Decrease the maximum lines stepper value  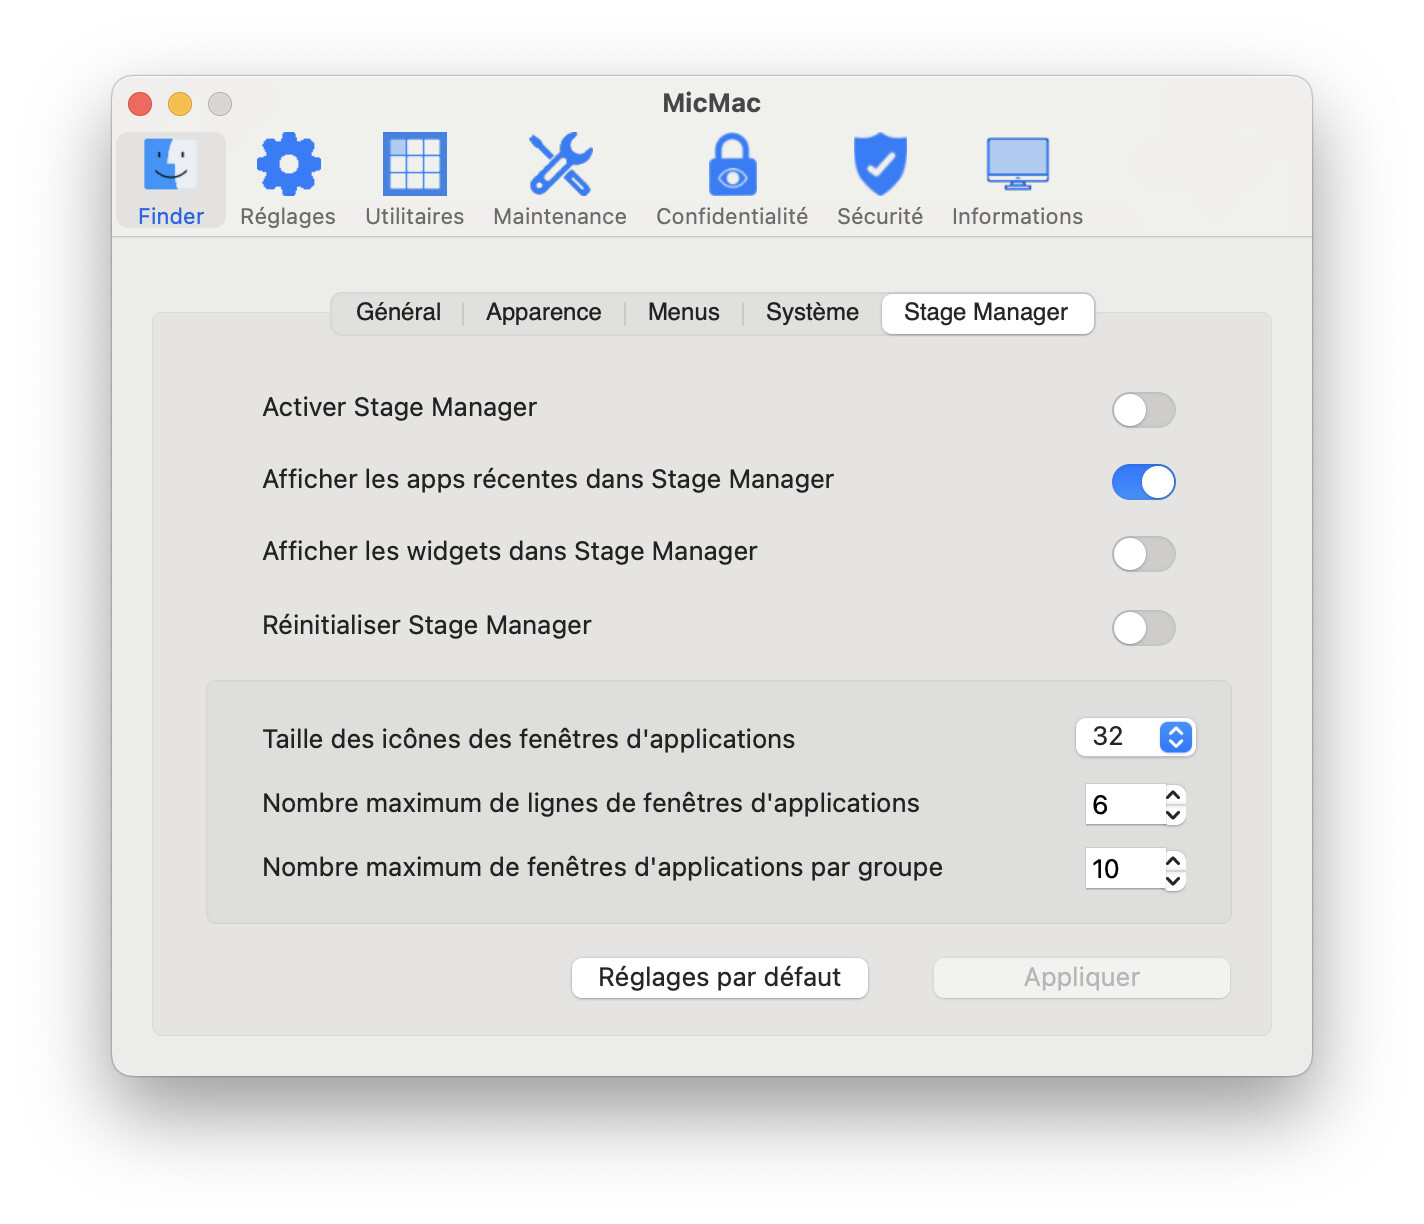pos(1175,815)
